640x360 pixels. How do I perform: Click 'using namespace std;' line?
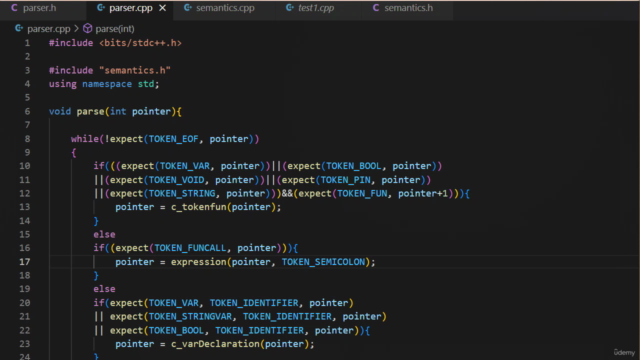click(104, 84)
